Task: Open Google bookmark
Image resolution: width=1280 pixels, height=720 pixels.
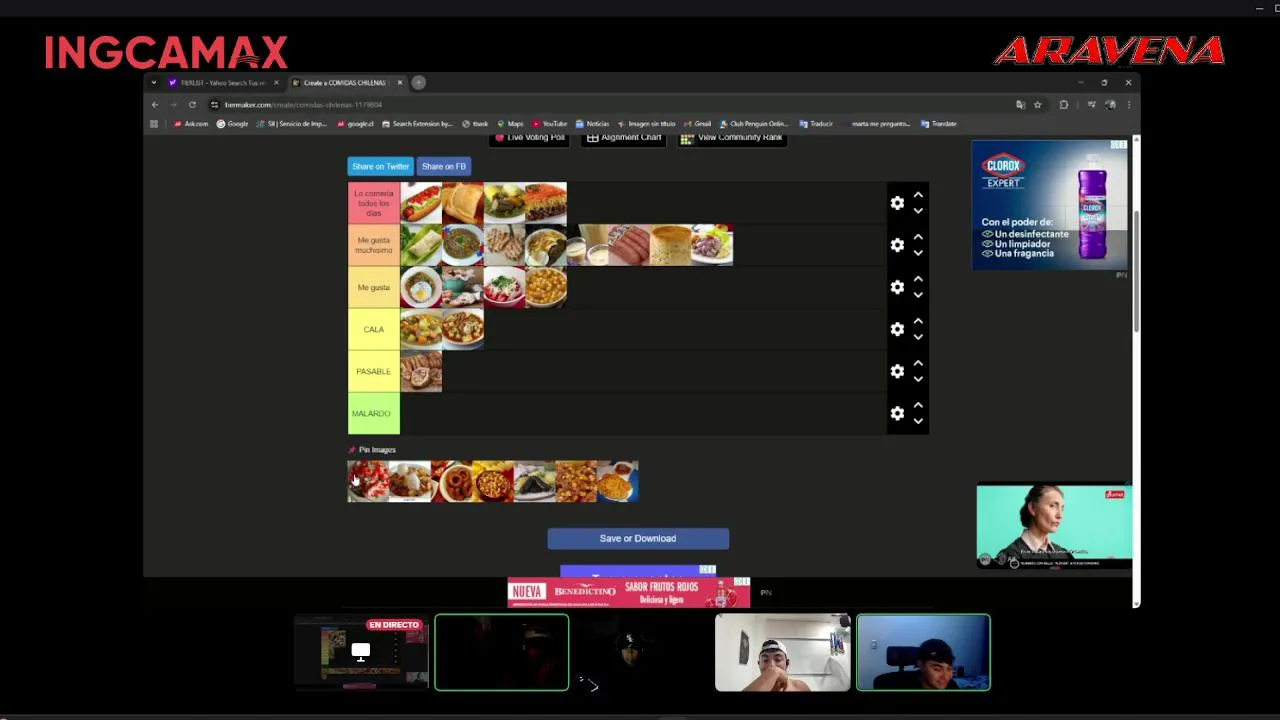Action: 233,124
